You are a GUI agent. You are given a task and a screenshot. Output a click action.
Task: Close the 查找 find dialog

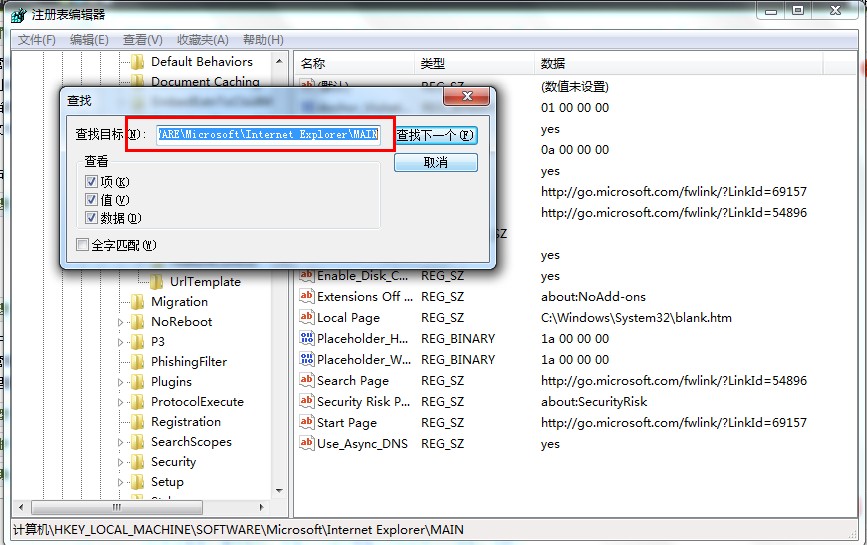(x=467, y=96)
